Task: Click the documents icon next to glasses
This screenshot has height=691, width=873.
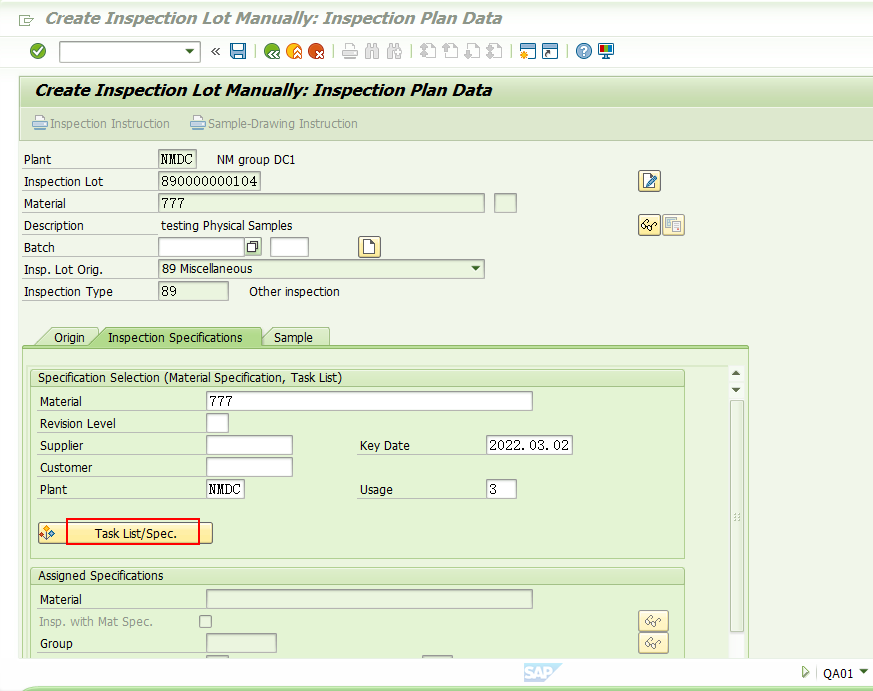Action: tap(673, 225)
